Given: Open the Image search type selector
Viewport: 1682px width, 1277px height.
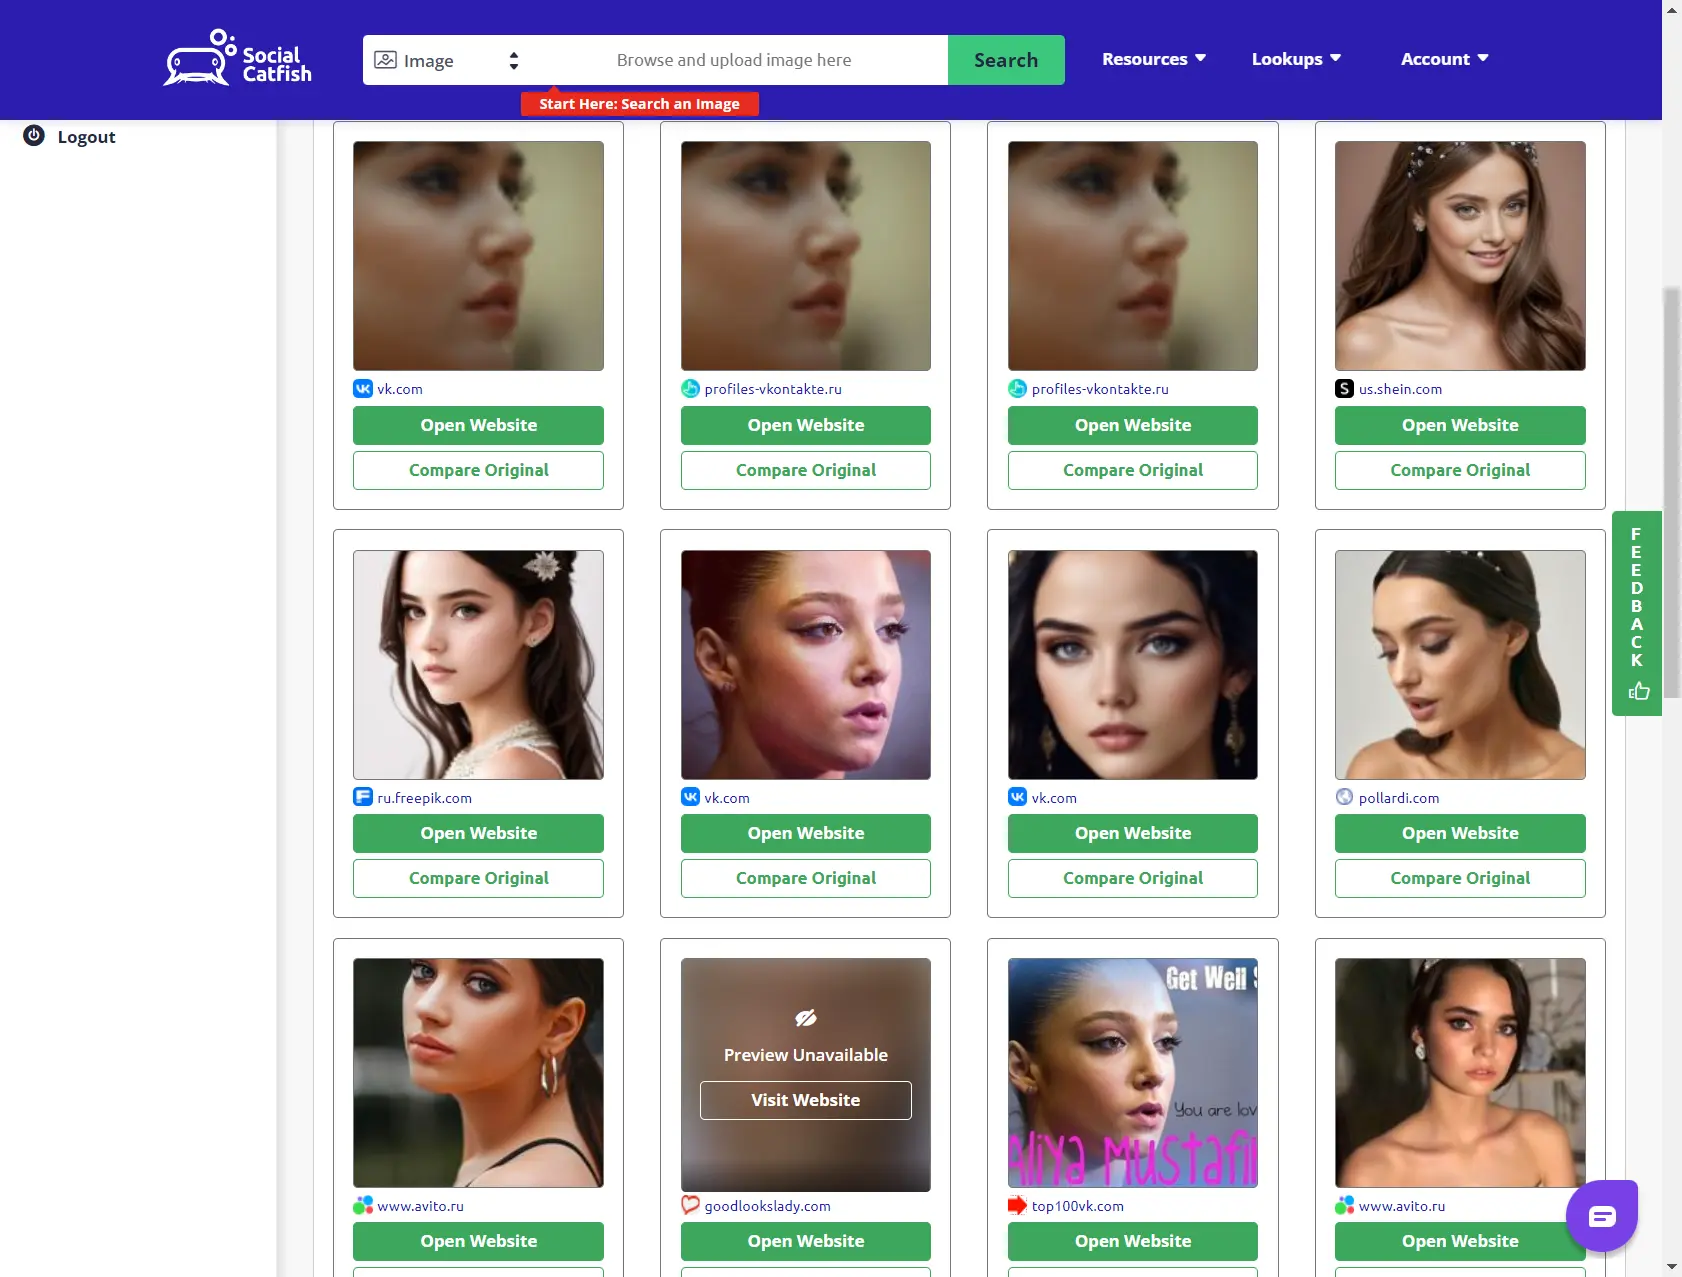Looking at the screenshot, I should (x=447, y=61).
